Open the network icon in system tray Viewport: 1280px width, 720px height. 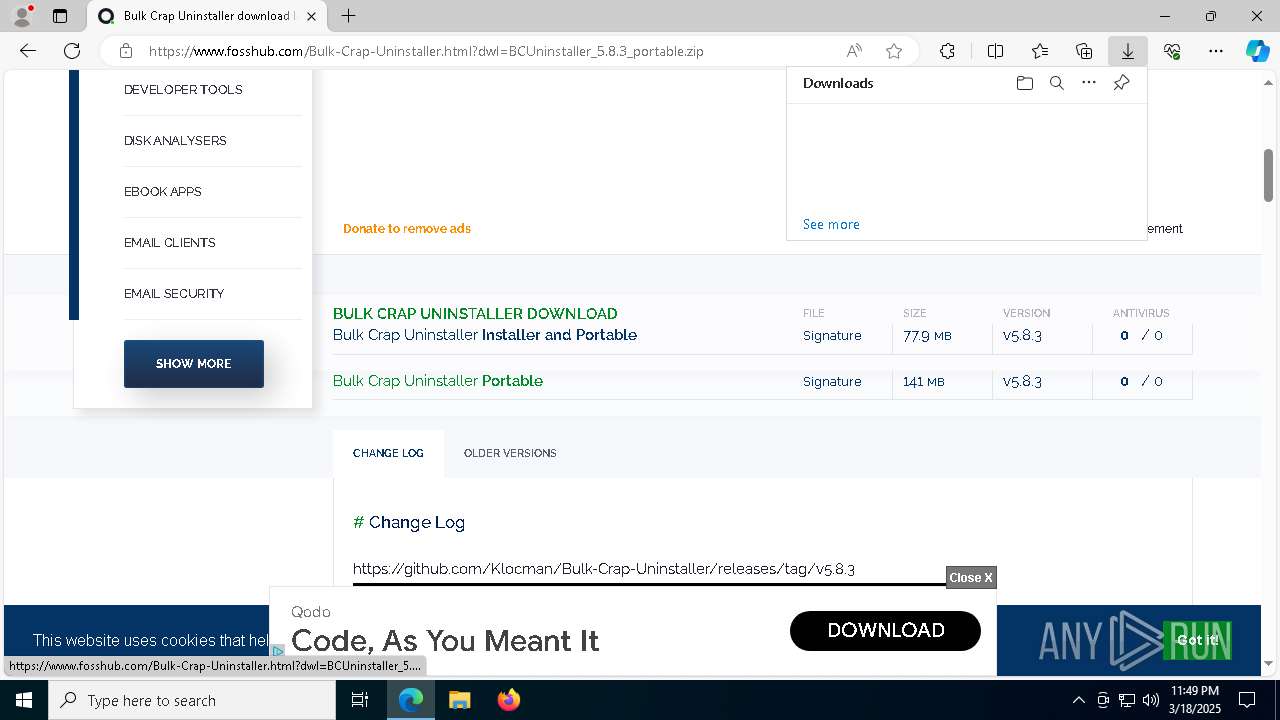coord(1127,700)
